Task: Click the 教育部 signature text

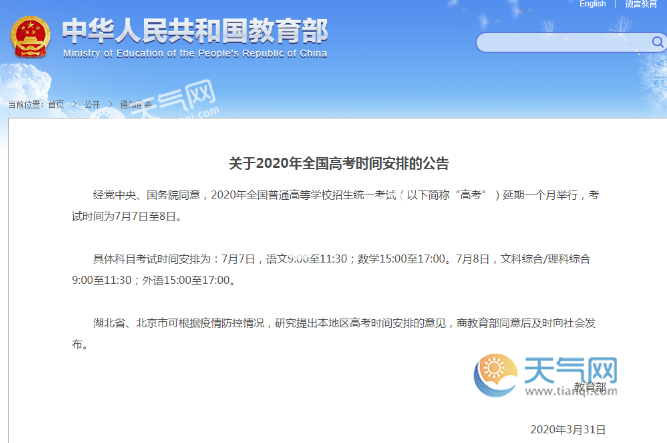Action: point(590,387)
